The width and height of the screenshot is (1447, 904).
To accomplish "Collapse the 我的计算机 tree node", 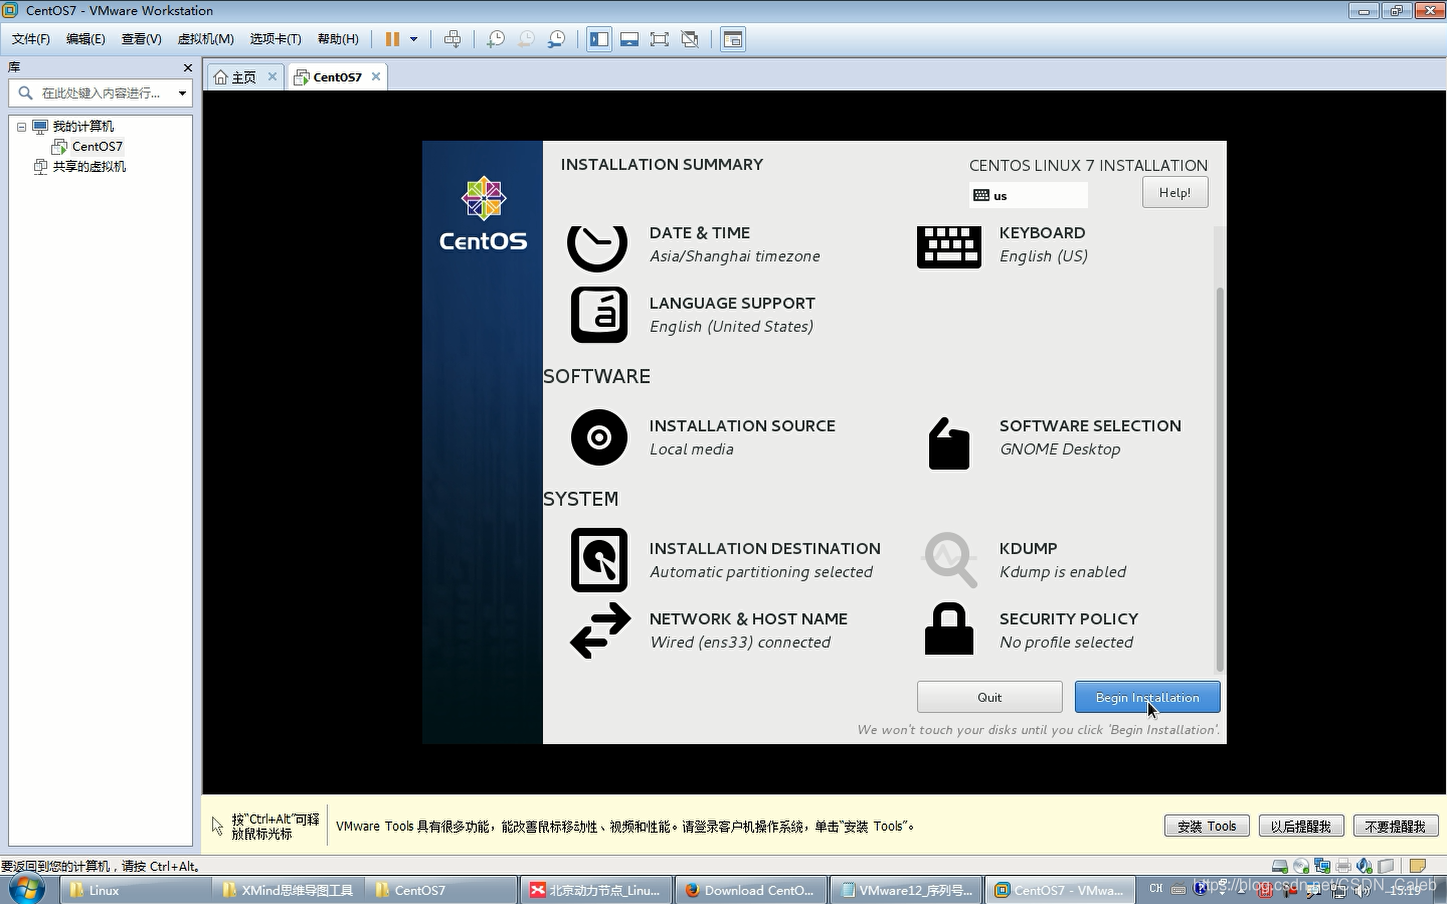I will click(x=21, y=127).
